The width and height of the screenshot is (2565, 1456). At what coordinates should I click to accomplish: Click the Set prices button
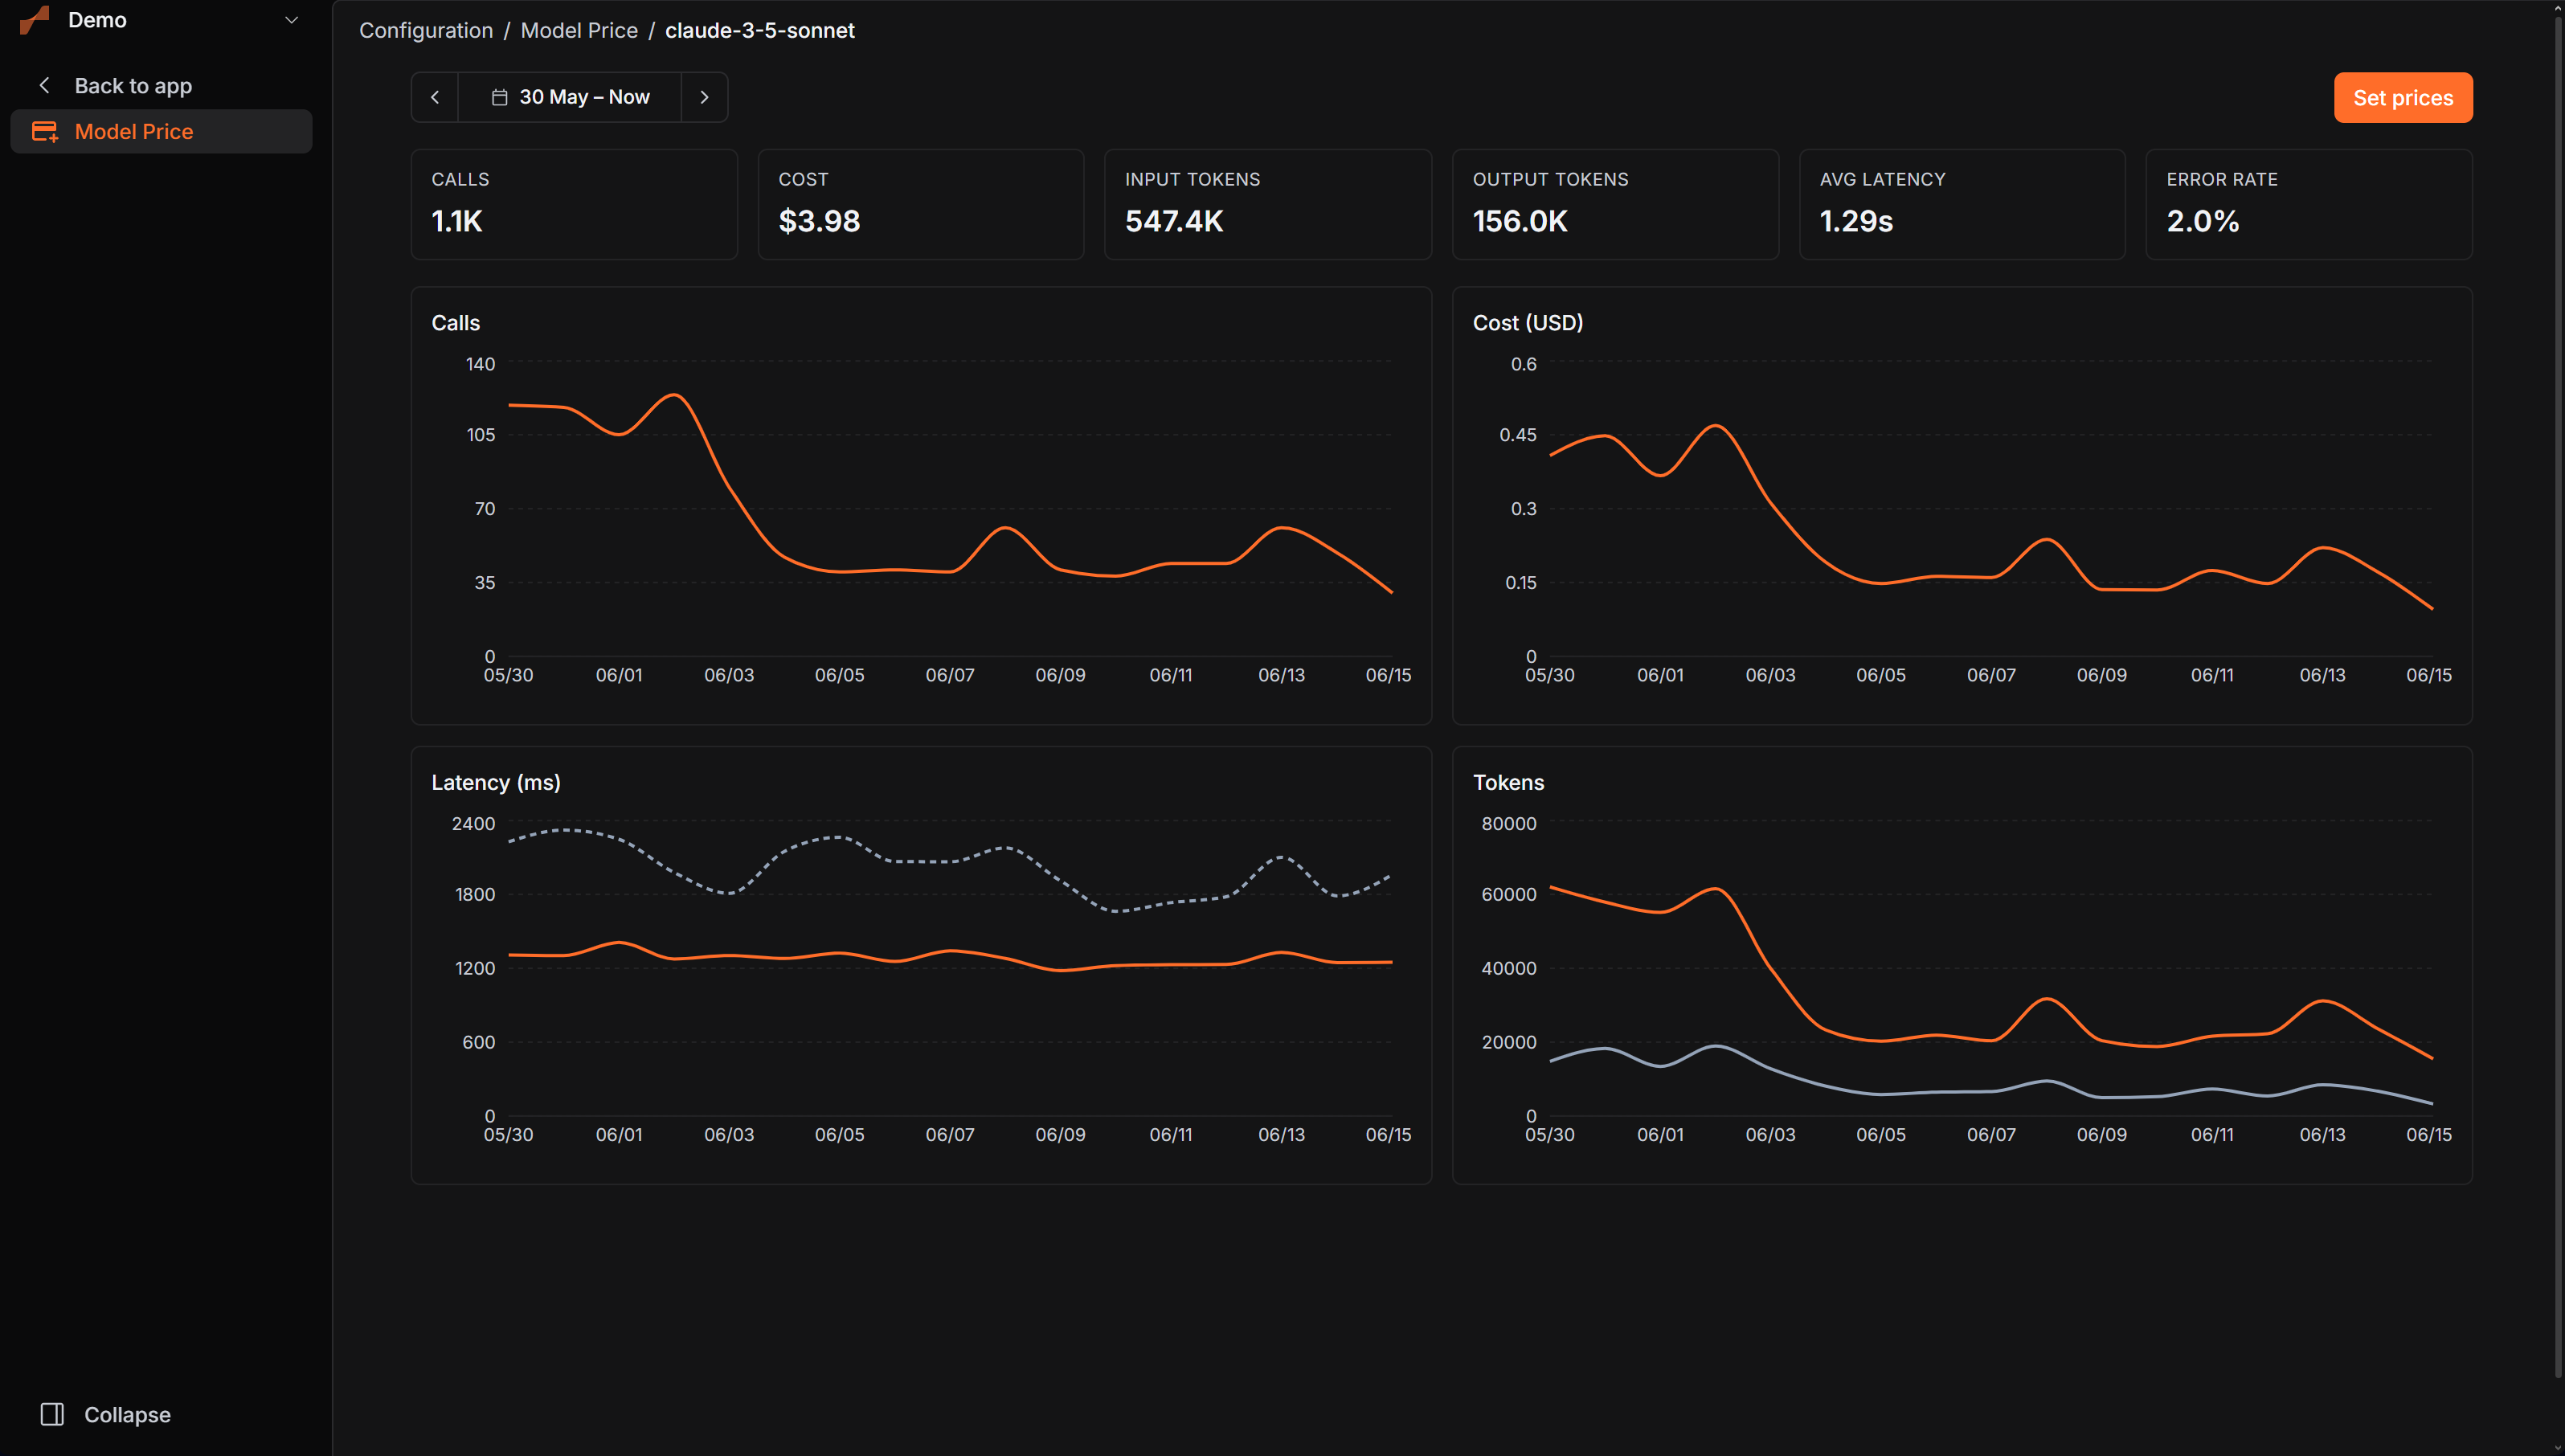(2403, 98)
